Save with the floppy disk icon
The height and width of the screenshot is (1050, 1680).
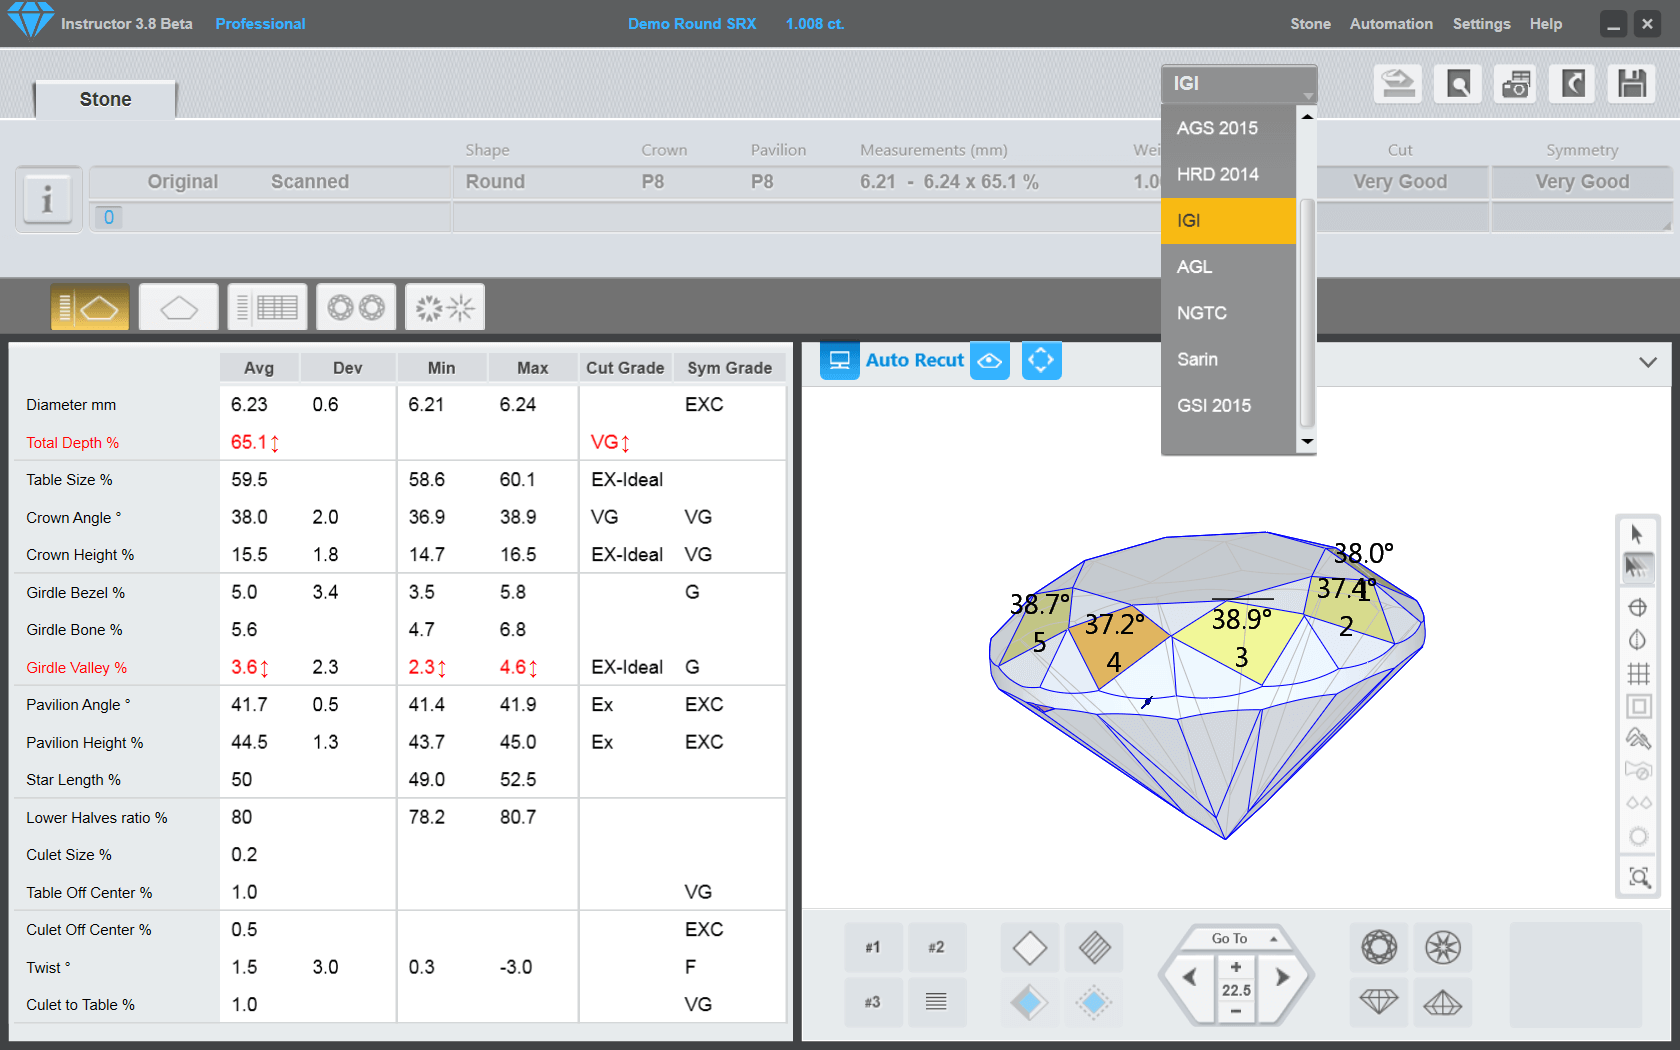[1632, 84]
